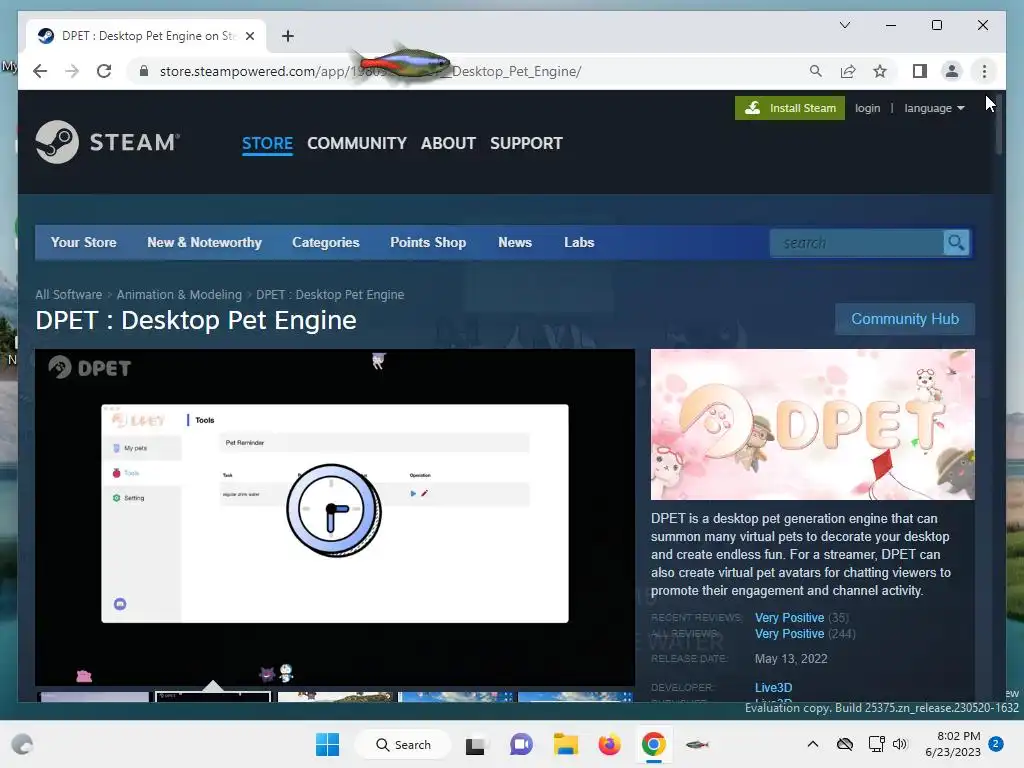Open Chrome's three-dot menu
Screen dimensions: 1024x768
point(984,71)
